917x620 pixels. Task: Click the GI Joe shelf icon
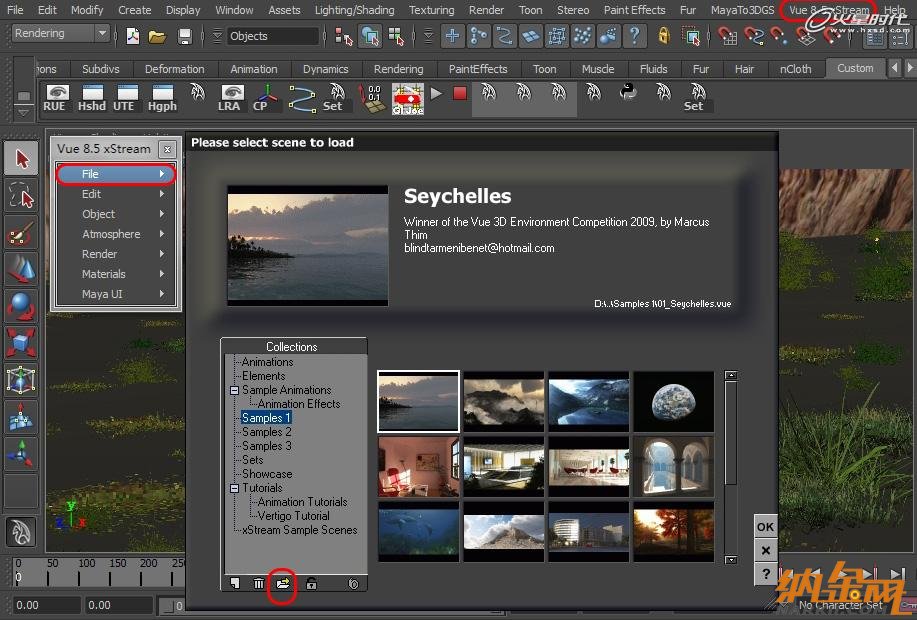pyautogui.click(x=408, y=98)
